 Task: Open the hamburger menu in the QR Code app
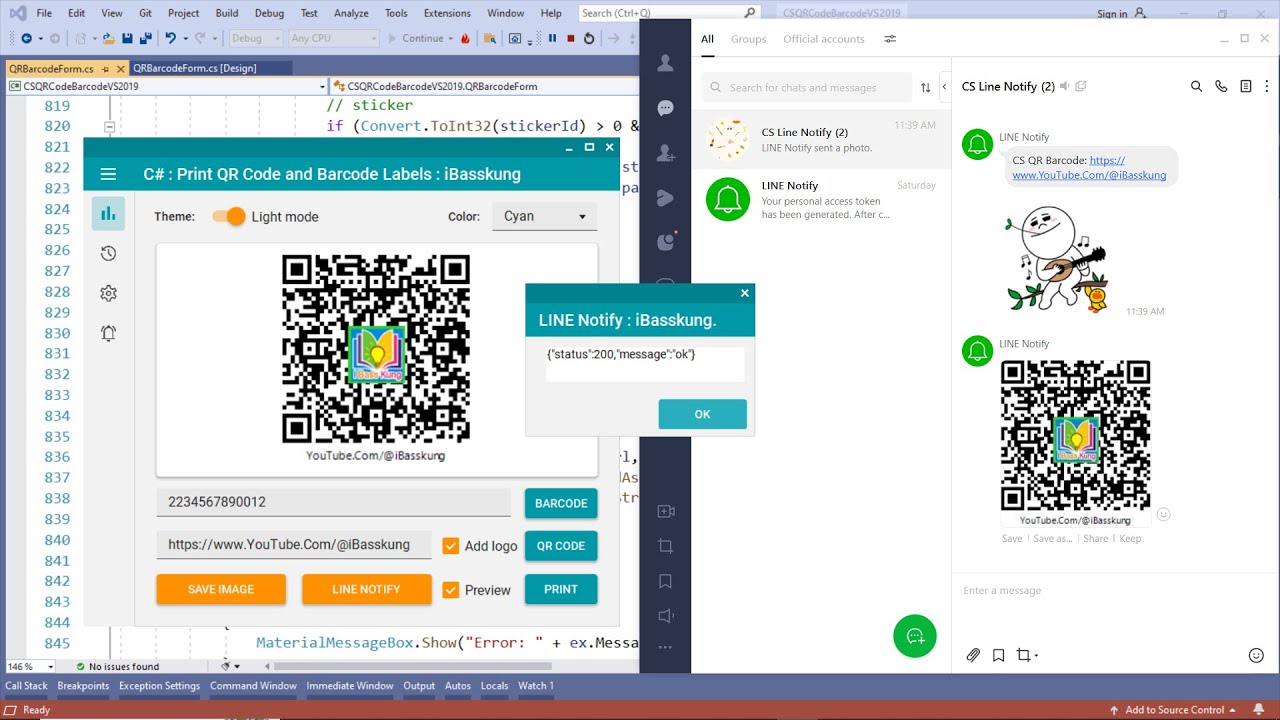point(108,174)
